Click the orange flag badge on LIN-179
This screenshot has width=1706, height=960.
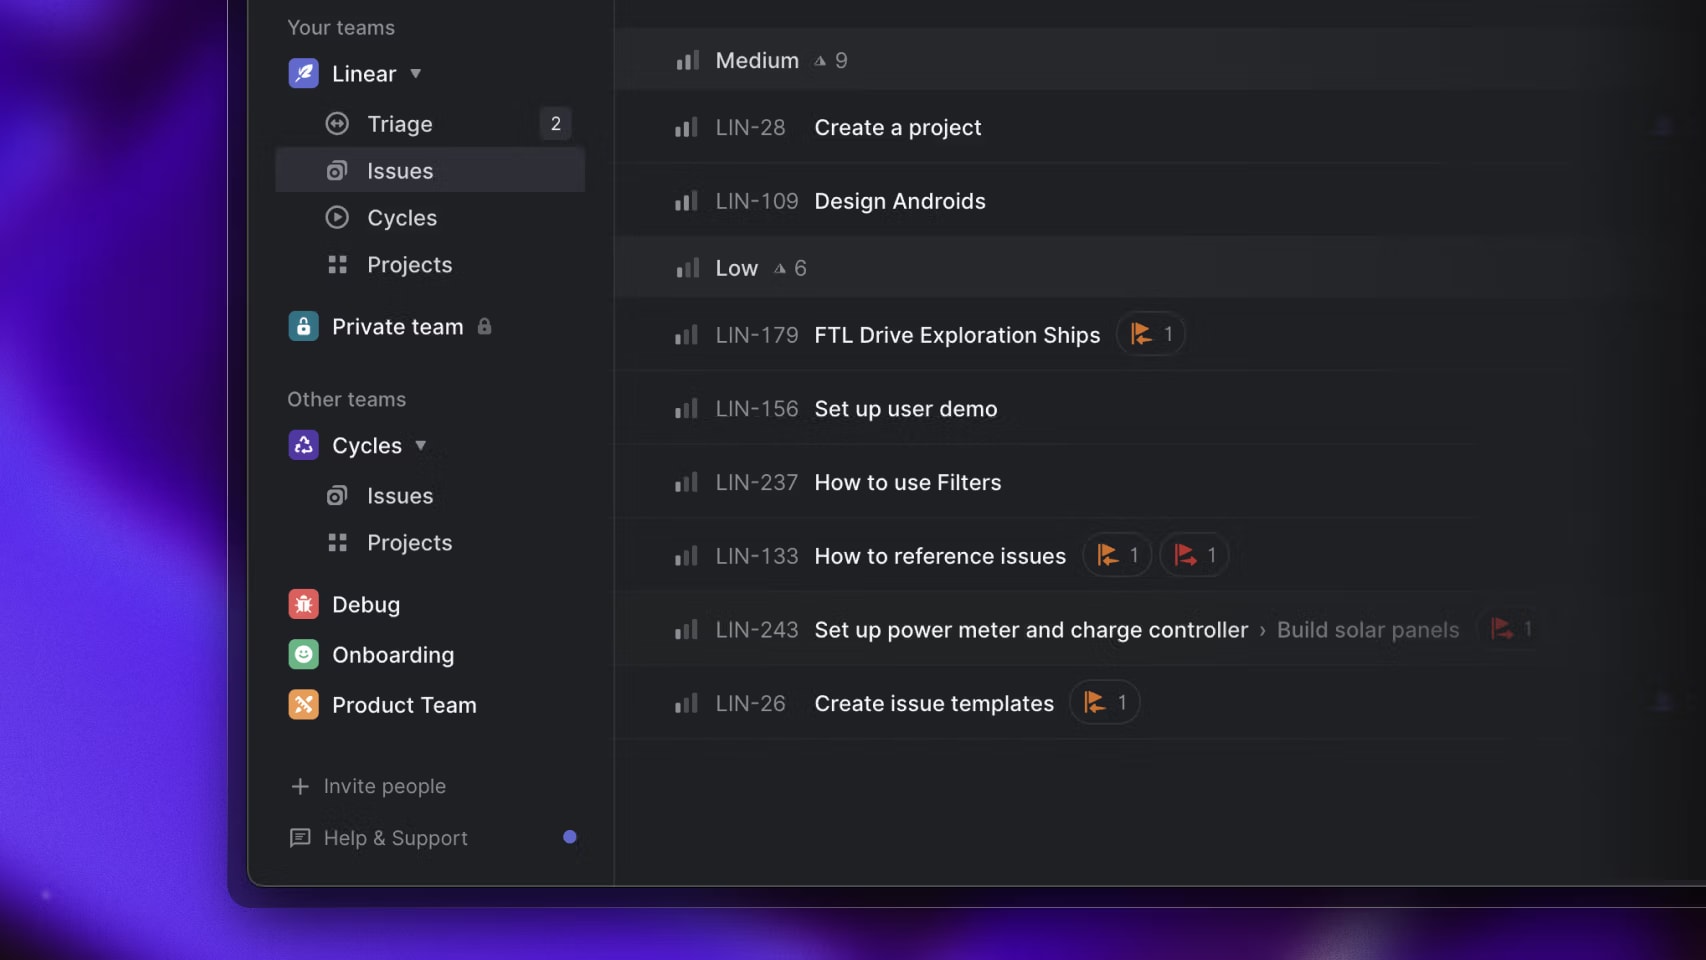point(1151,334)
